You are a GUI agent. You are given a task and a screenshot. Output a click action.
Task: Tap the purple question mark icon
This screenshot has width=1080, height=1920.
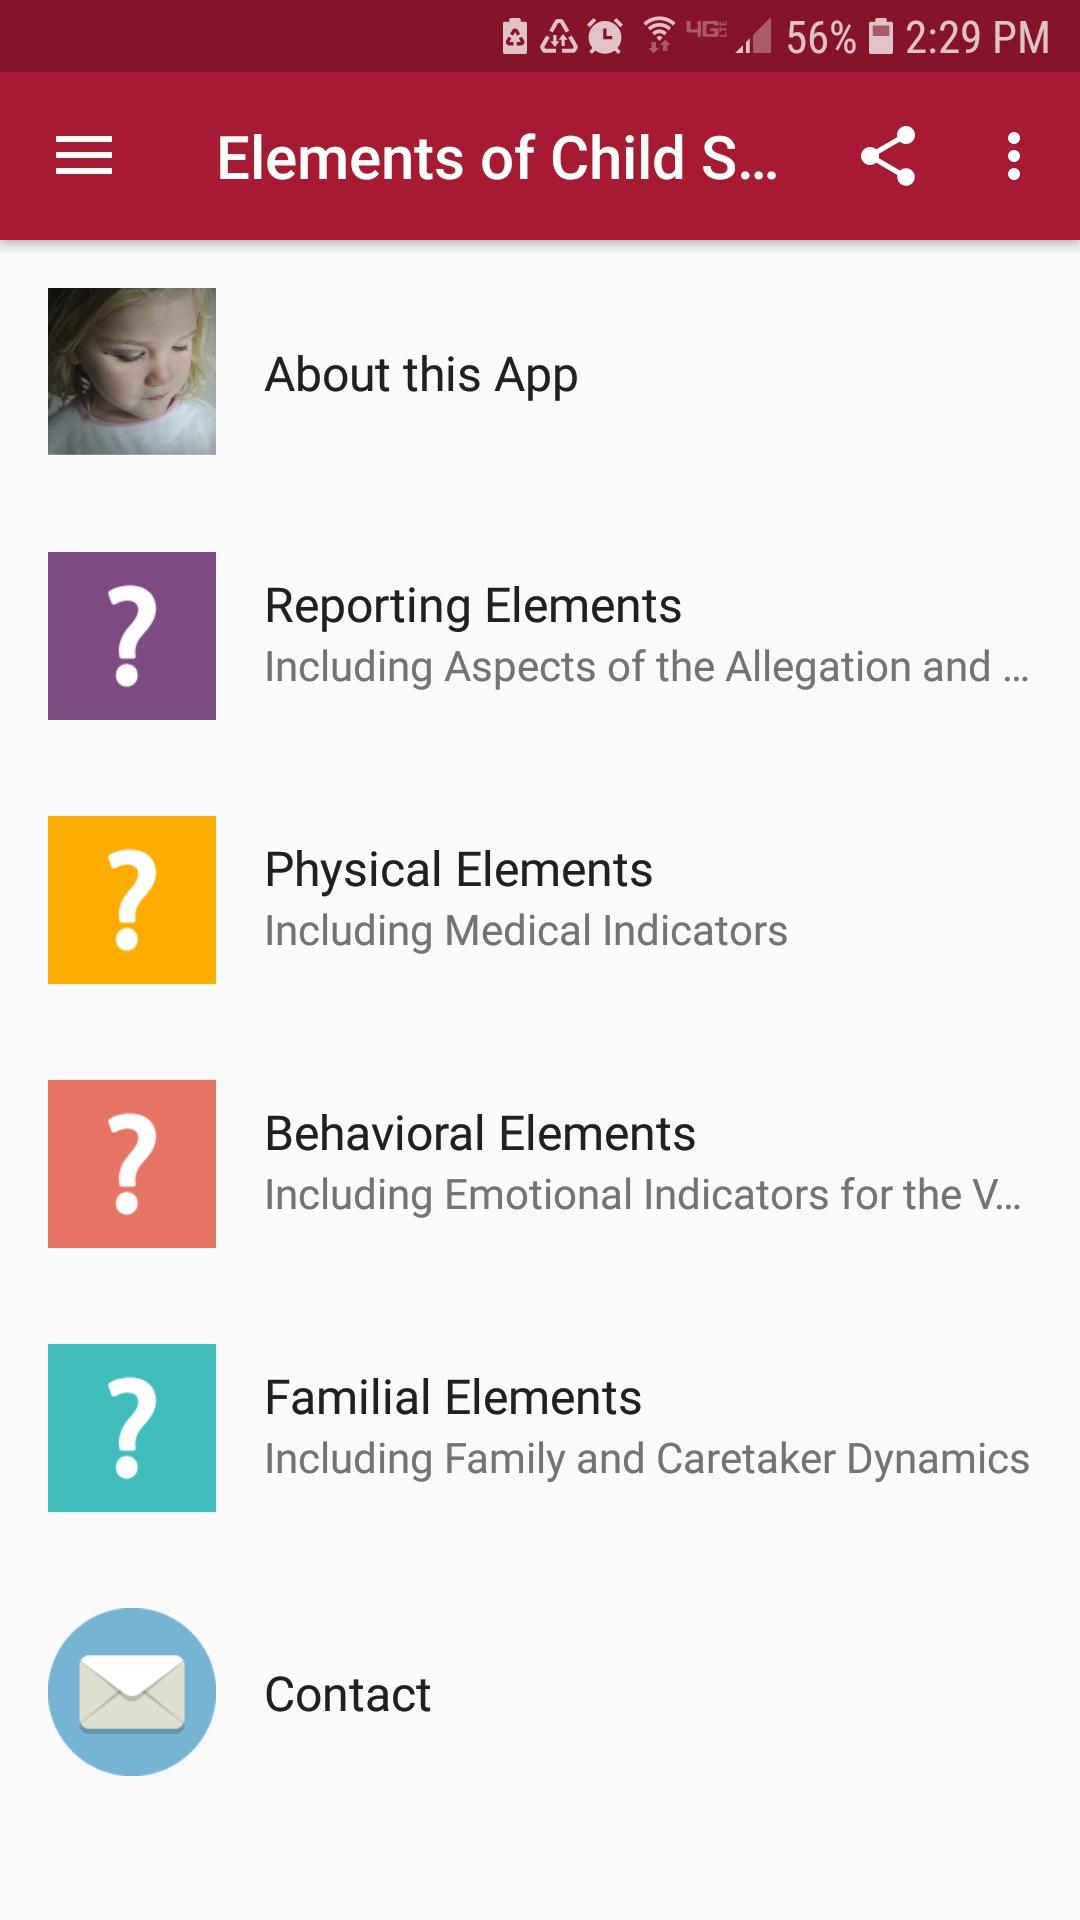pos(132,636)
